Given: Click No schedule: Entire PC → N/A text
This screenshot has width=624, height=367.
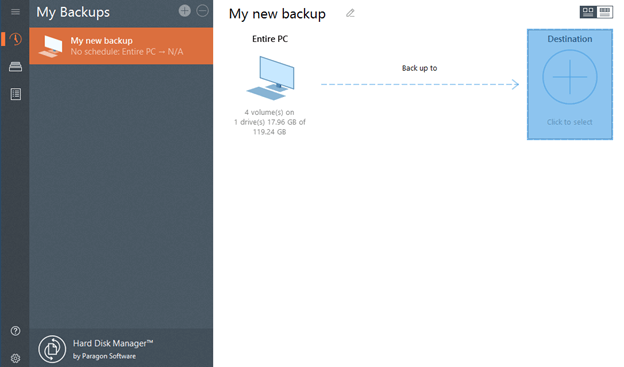Looking at the screenshot, I should (x=127, y=52).
